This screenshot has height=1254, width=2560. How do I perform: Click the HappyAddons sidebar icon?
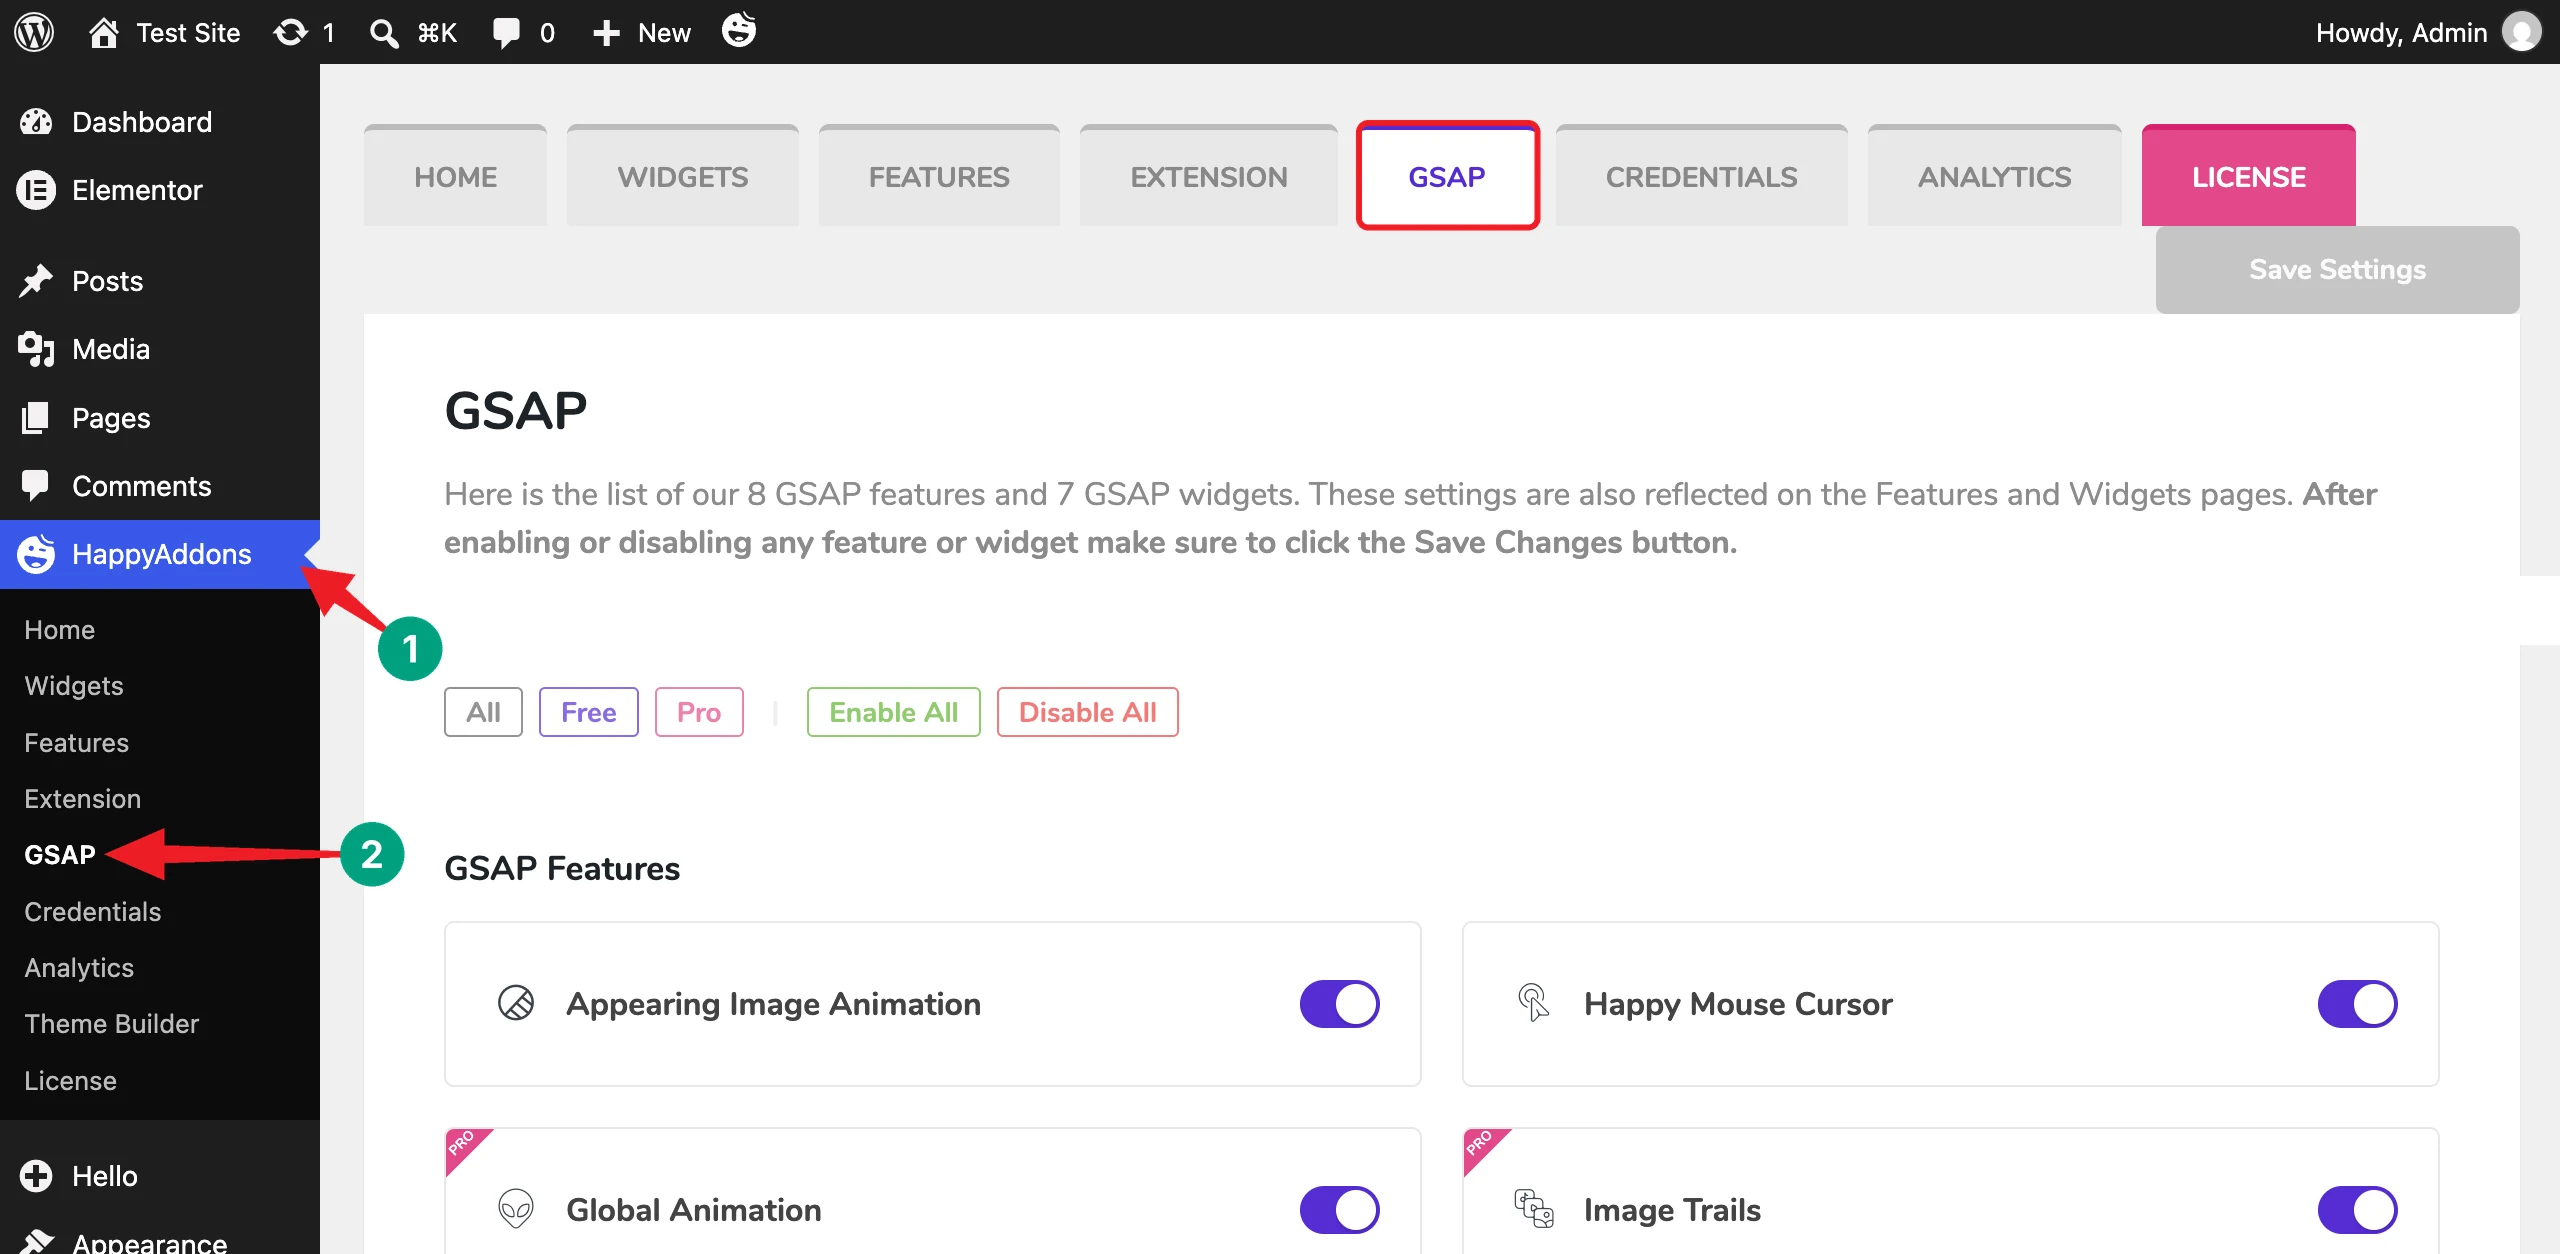pyautogui.click(x=36, y=554)
